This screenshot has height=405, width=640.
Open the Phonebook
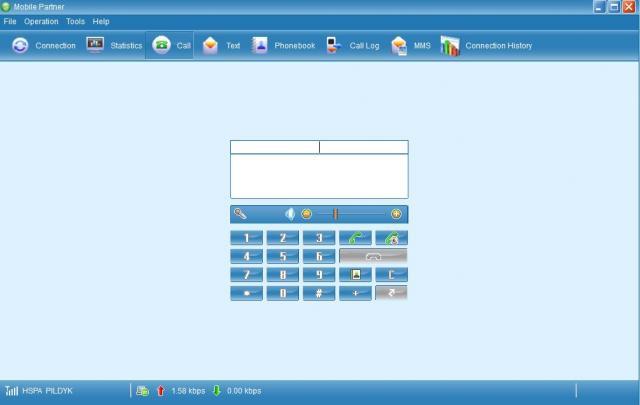click(x=283, y=46)
